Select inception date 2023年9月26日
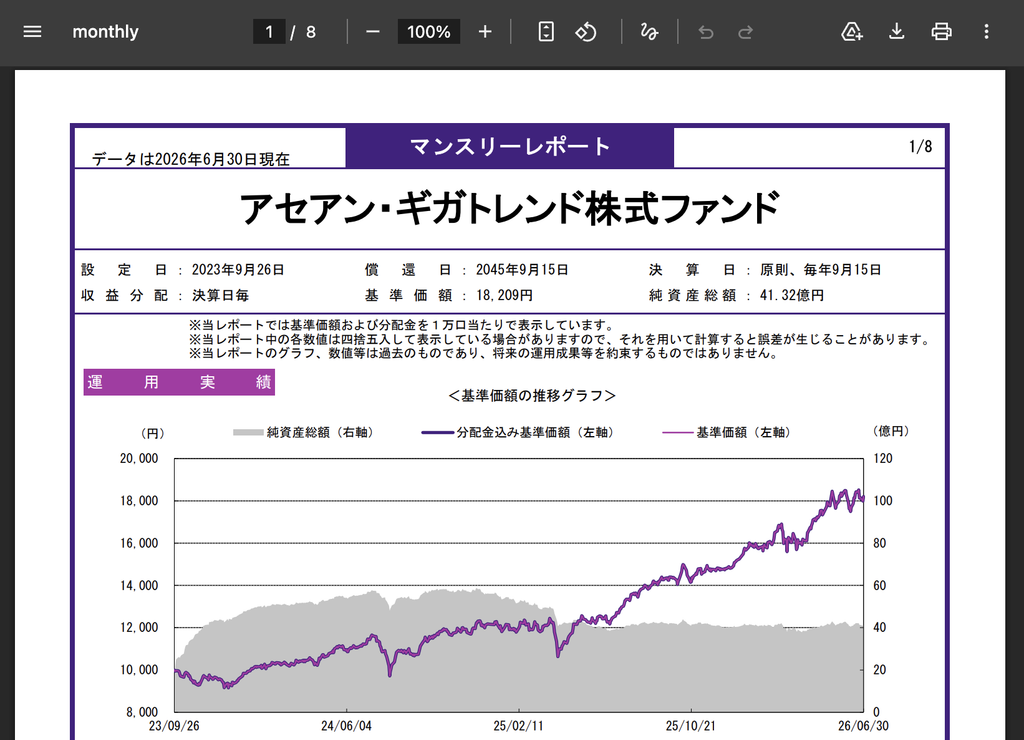The height and width of the screenshot is (740, 1024). pyautogui.click(x=238, y=270)
